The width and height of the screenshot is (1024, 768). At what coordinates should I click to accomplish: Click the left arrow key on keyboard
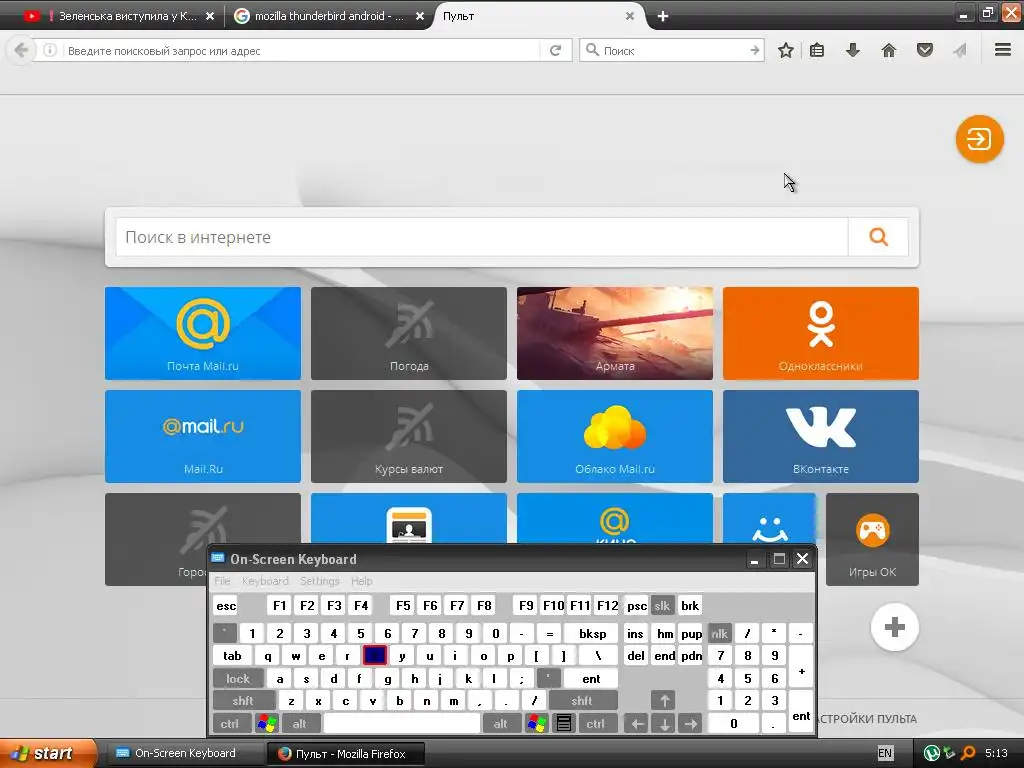637,724
